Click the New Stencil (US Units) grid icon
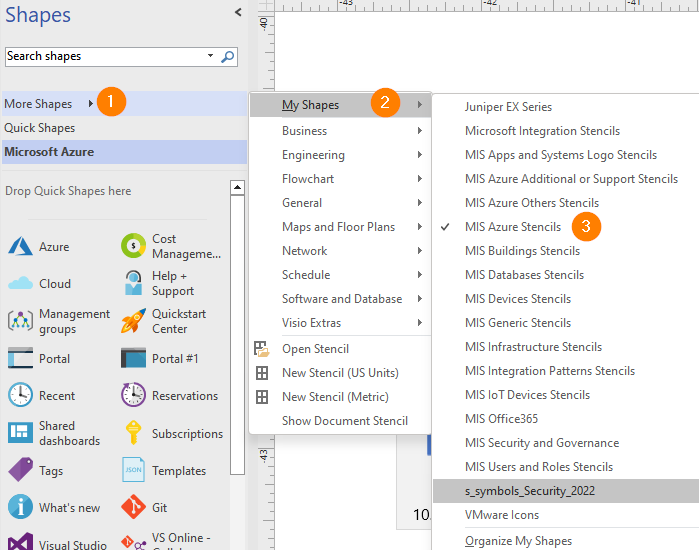The image size is (699, 550). (x=262, y=373)
